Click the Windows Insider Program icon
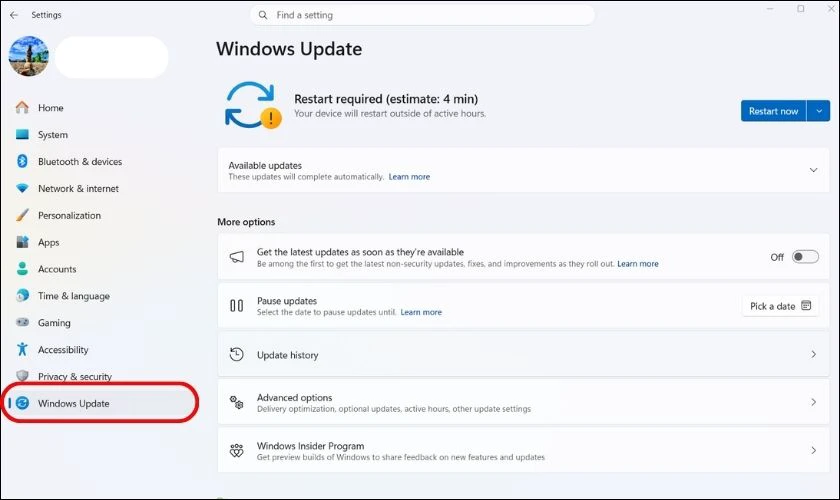The image size is (840, 500). [x=236, y=450]
